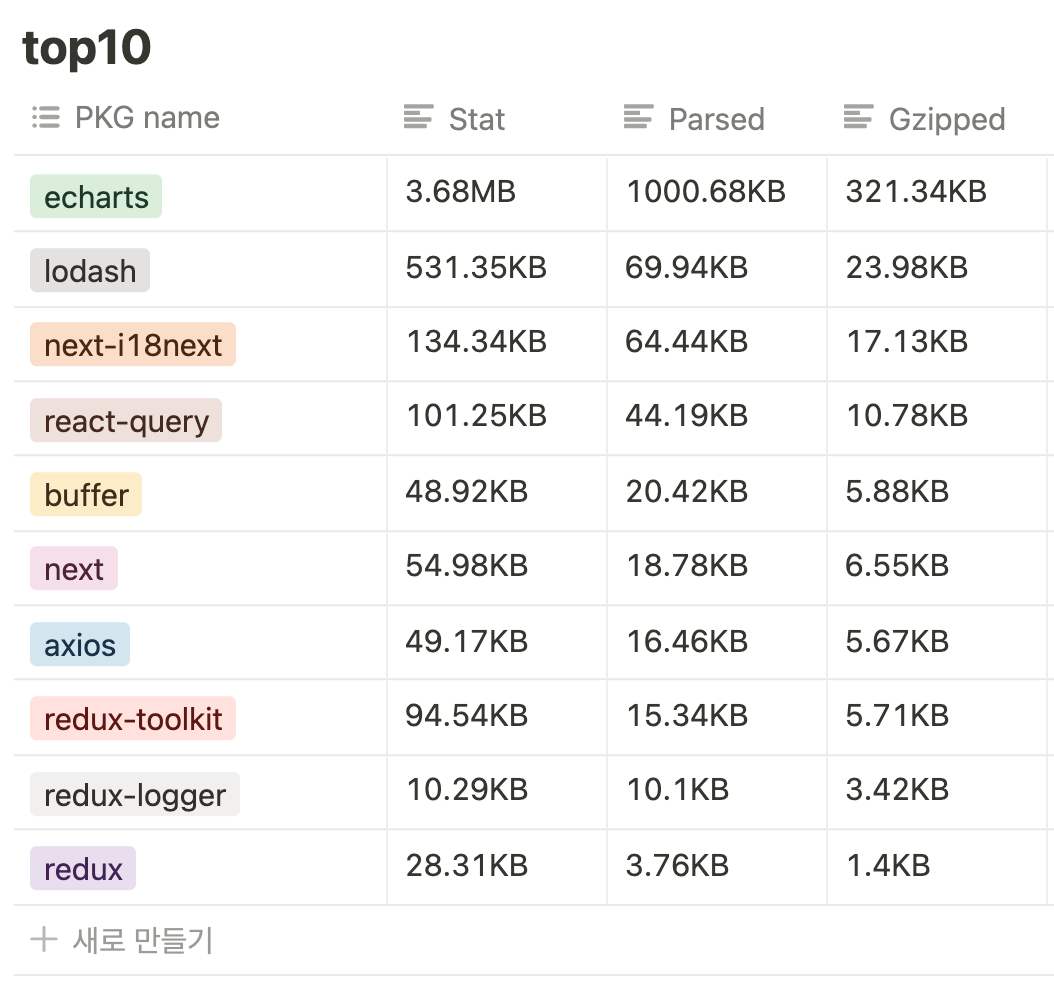Click the 6.55KB Gzipped cell
This screenshot has width=1054, height=982.
[x=937, y=568]
